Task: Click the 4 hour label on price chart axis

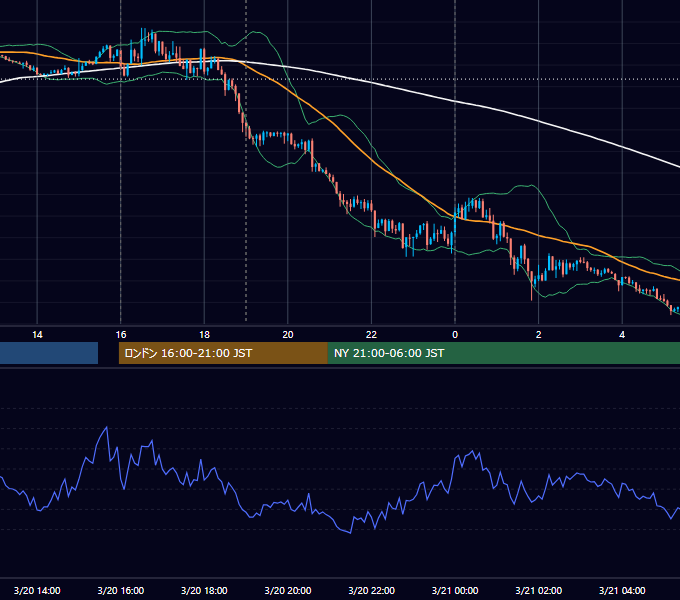Action: point(622,335)
